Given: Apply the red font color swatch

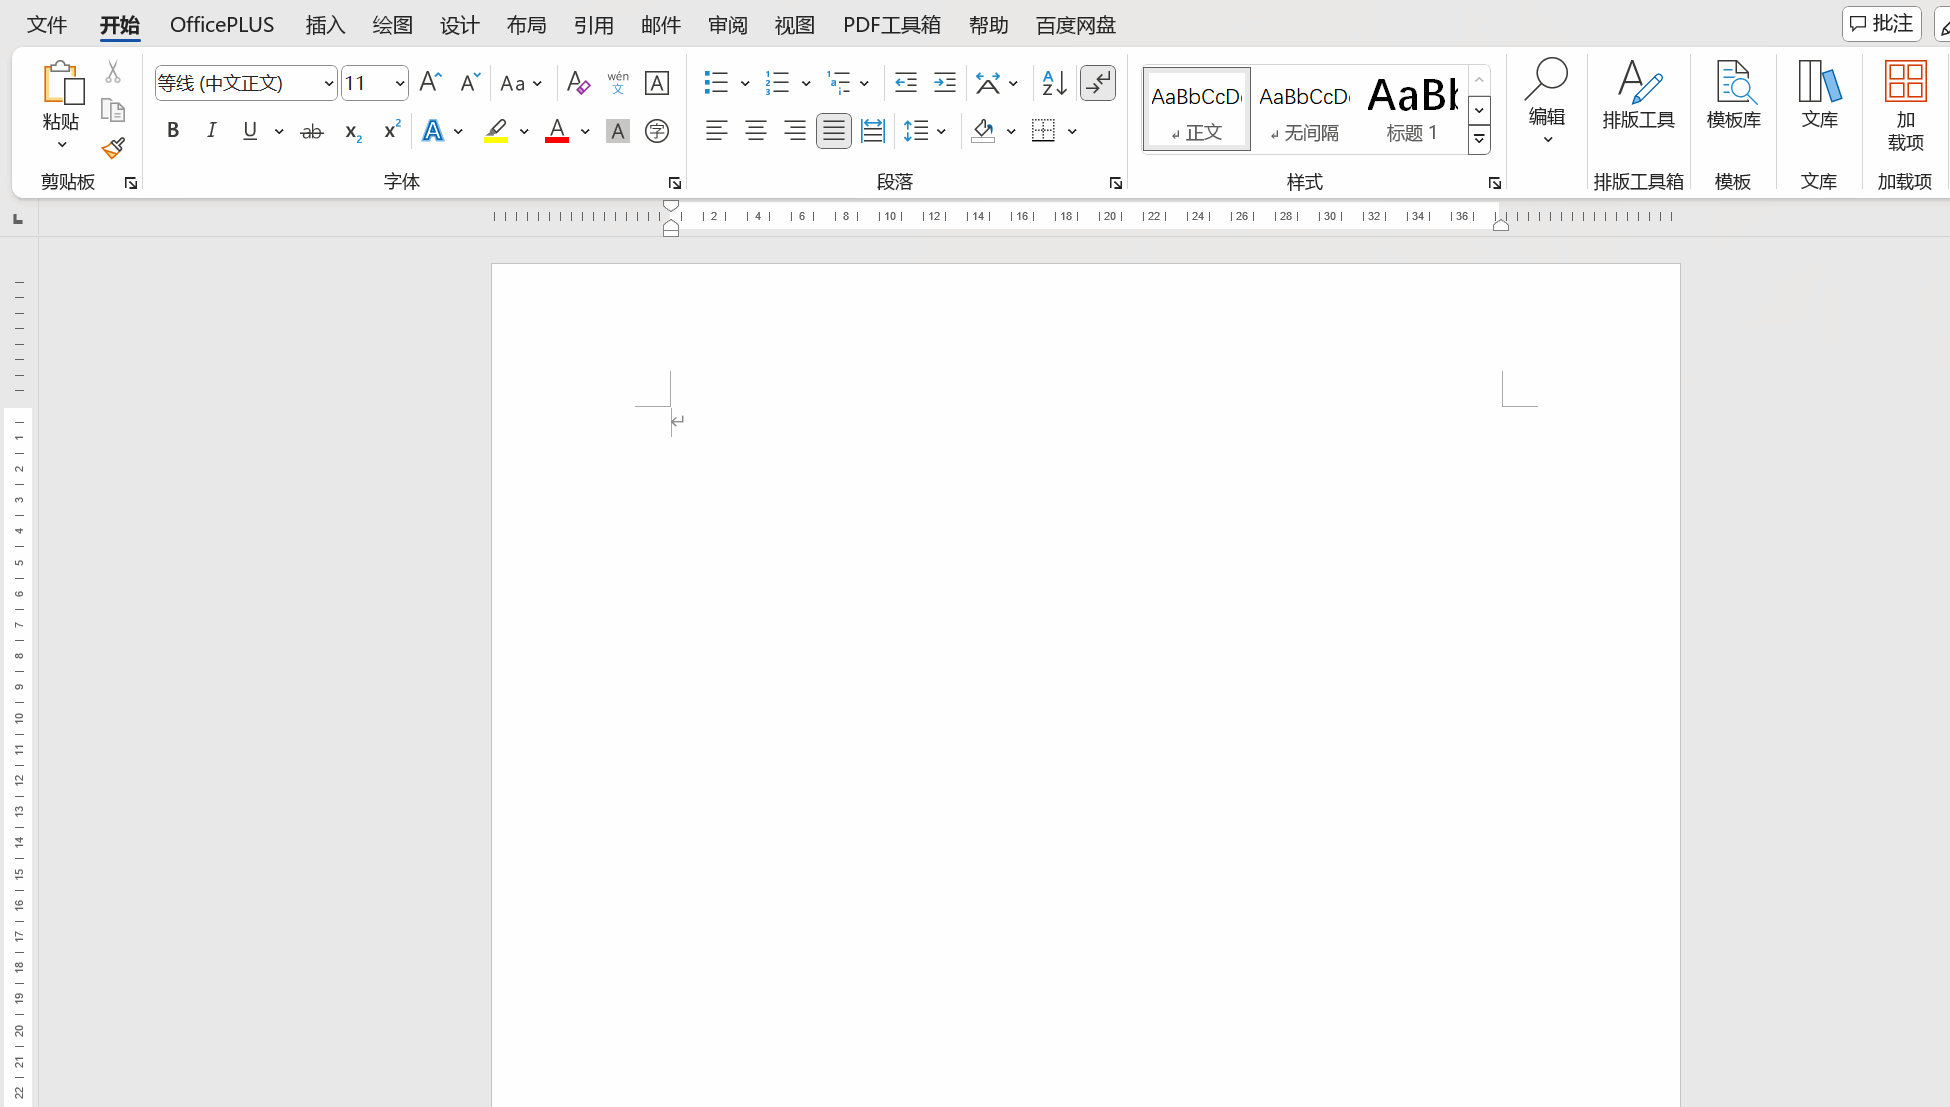Looking at the screenshot, I should [557, 131].
